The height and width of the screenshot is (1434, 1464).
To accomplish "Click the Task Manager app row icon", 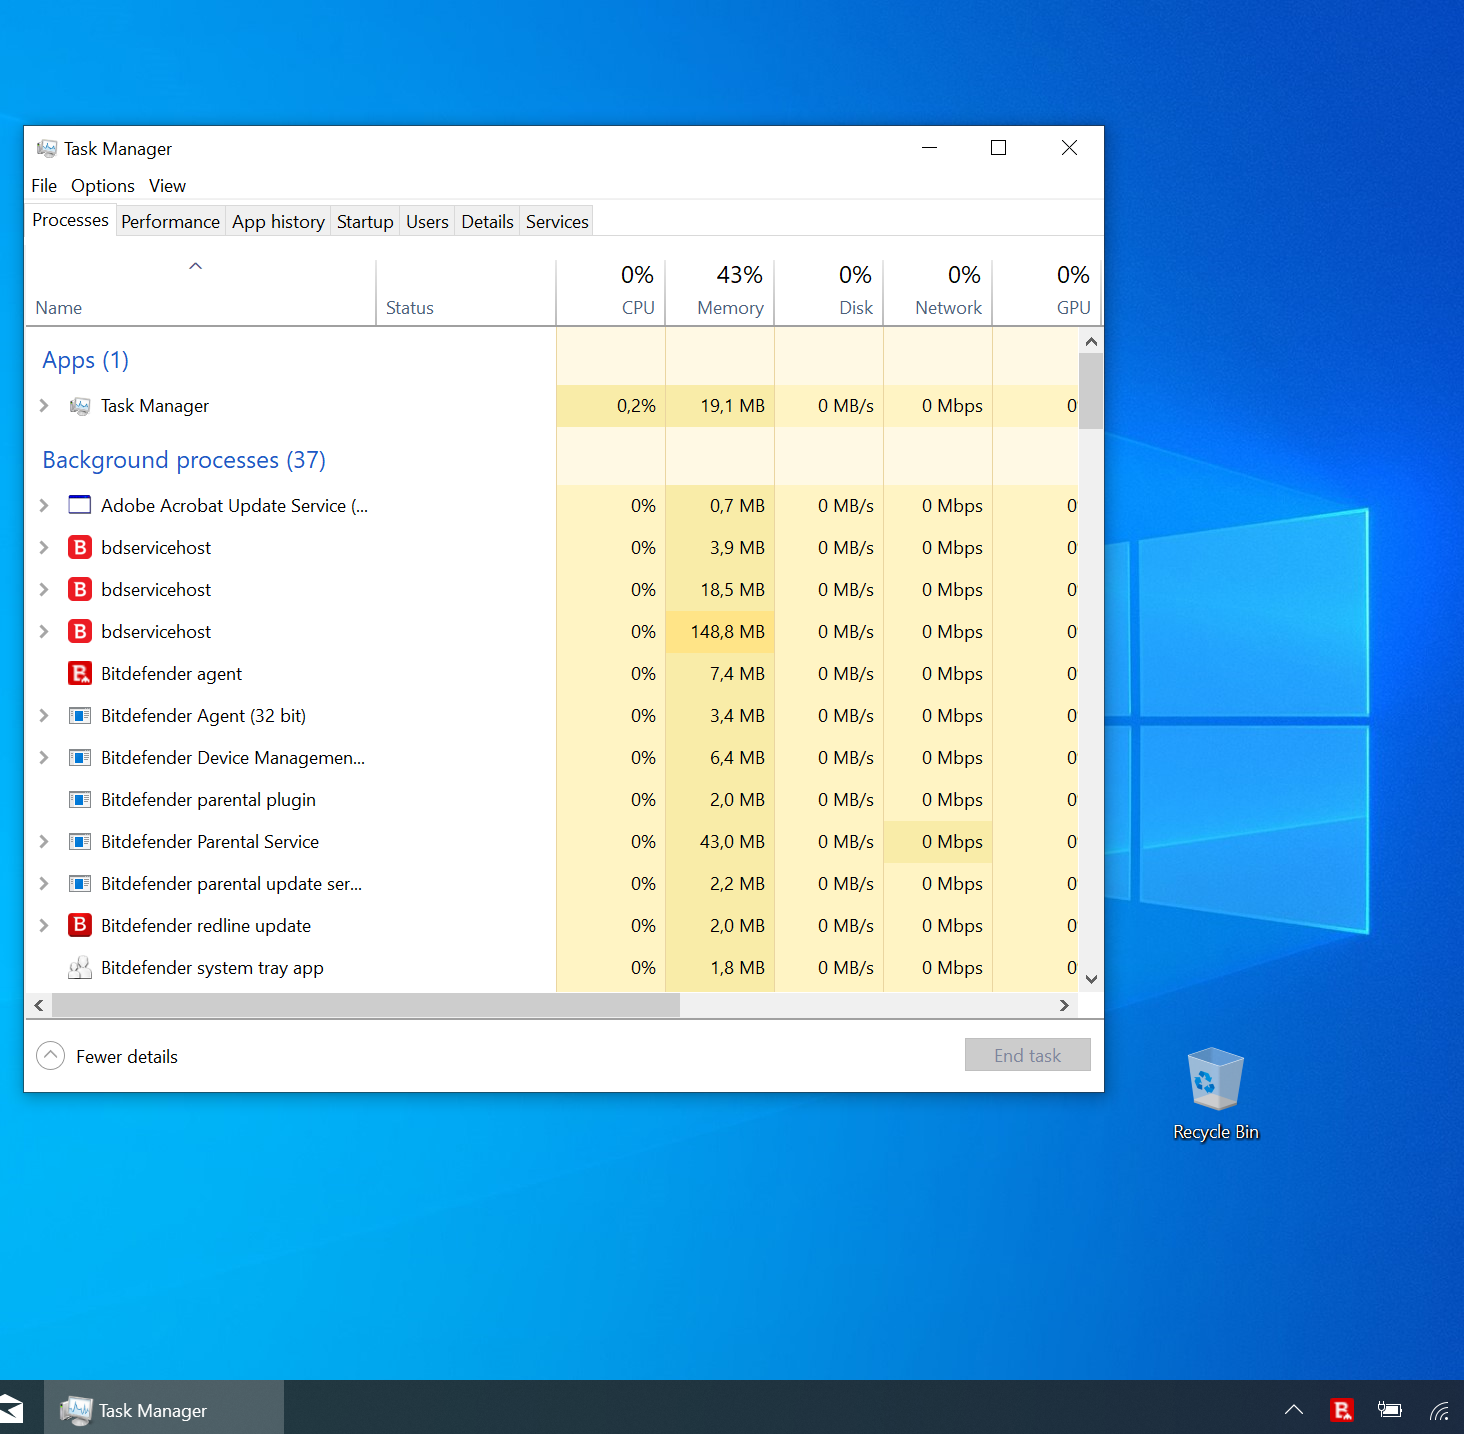I will tap(80, 406).
